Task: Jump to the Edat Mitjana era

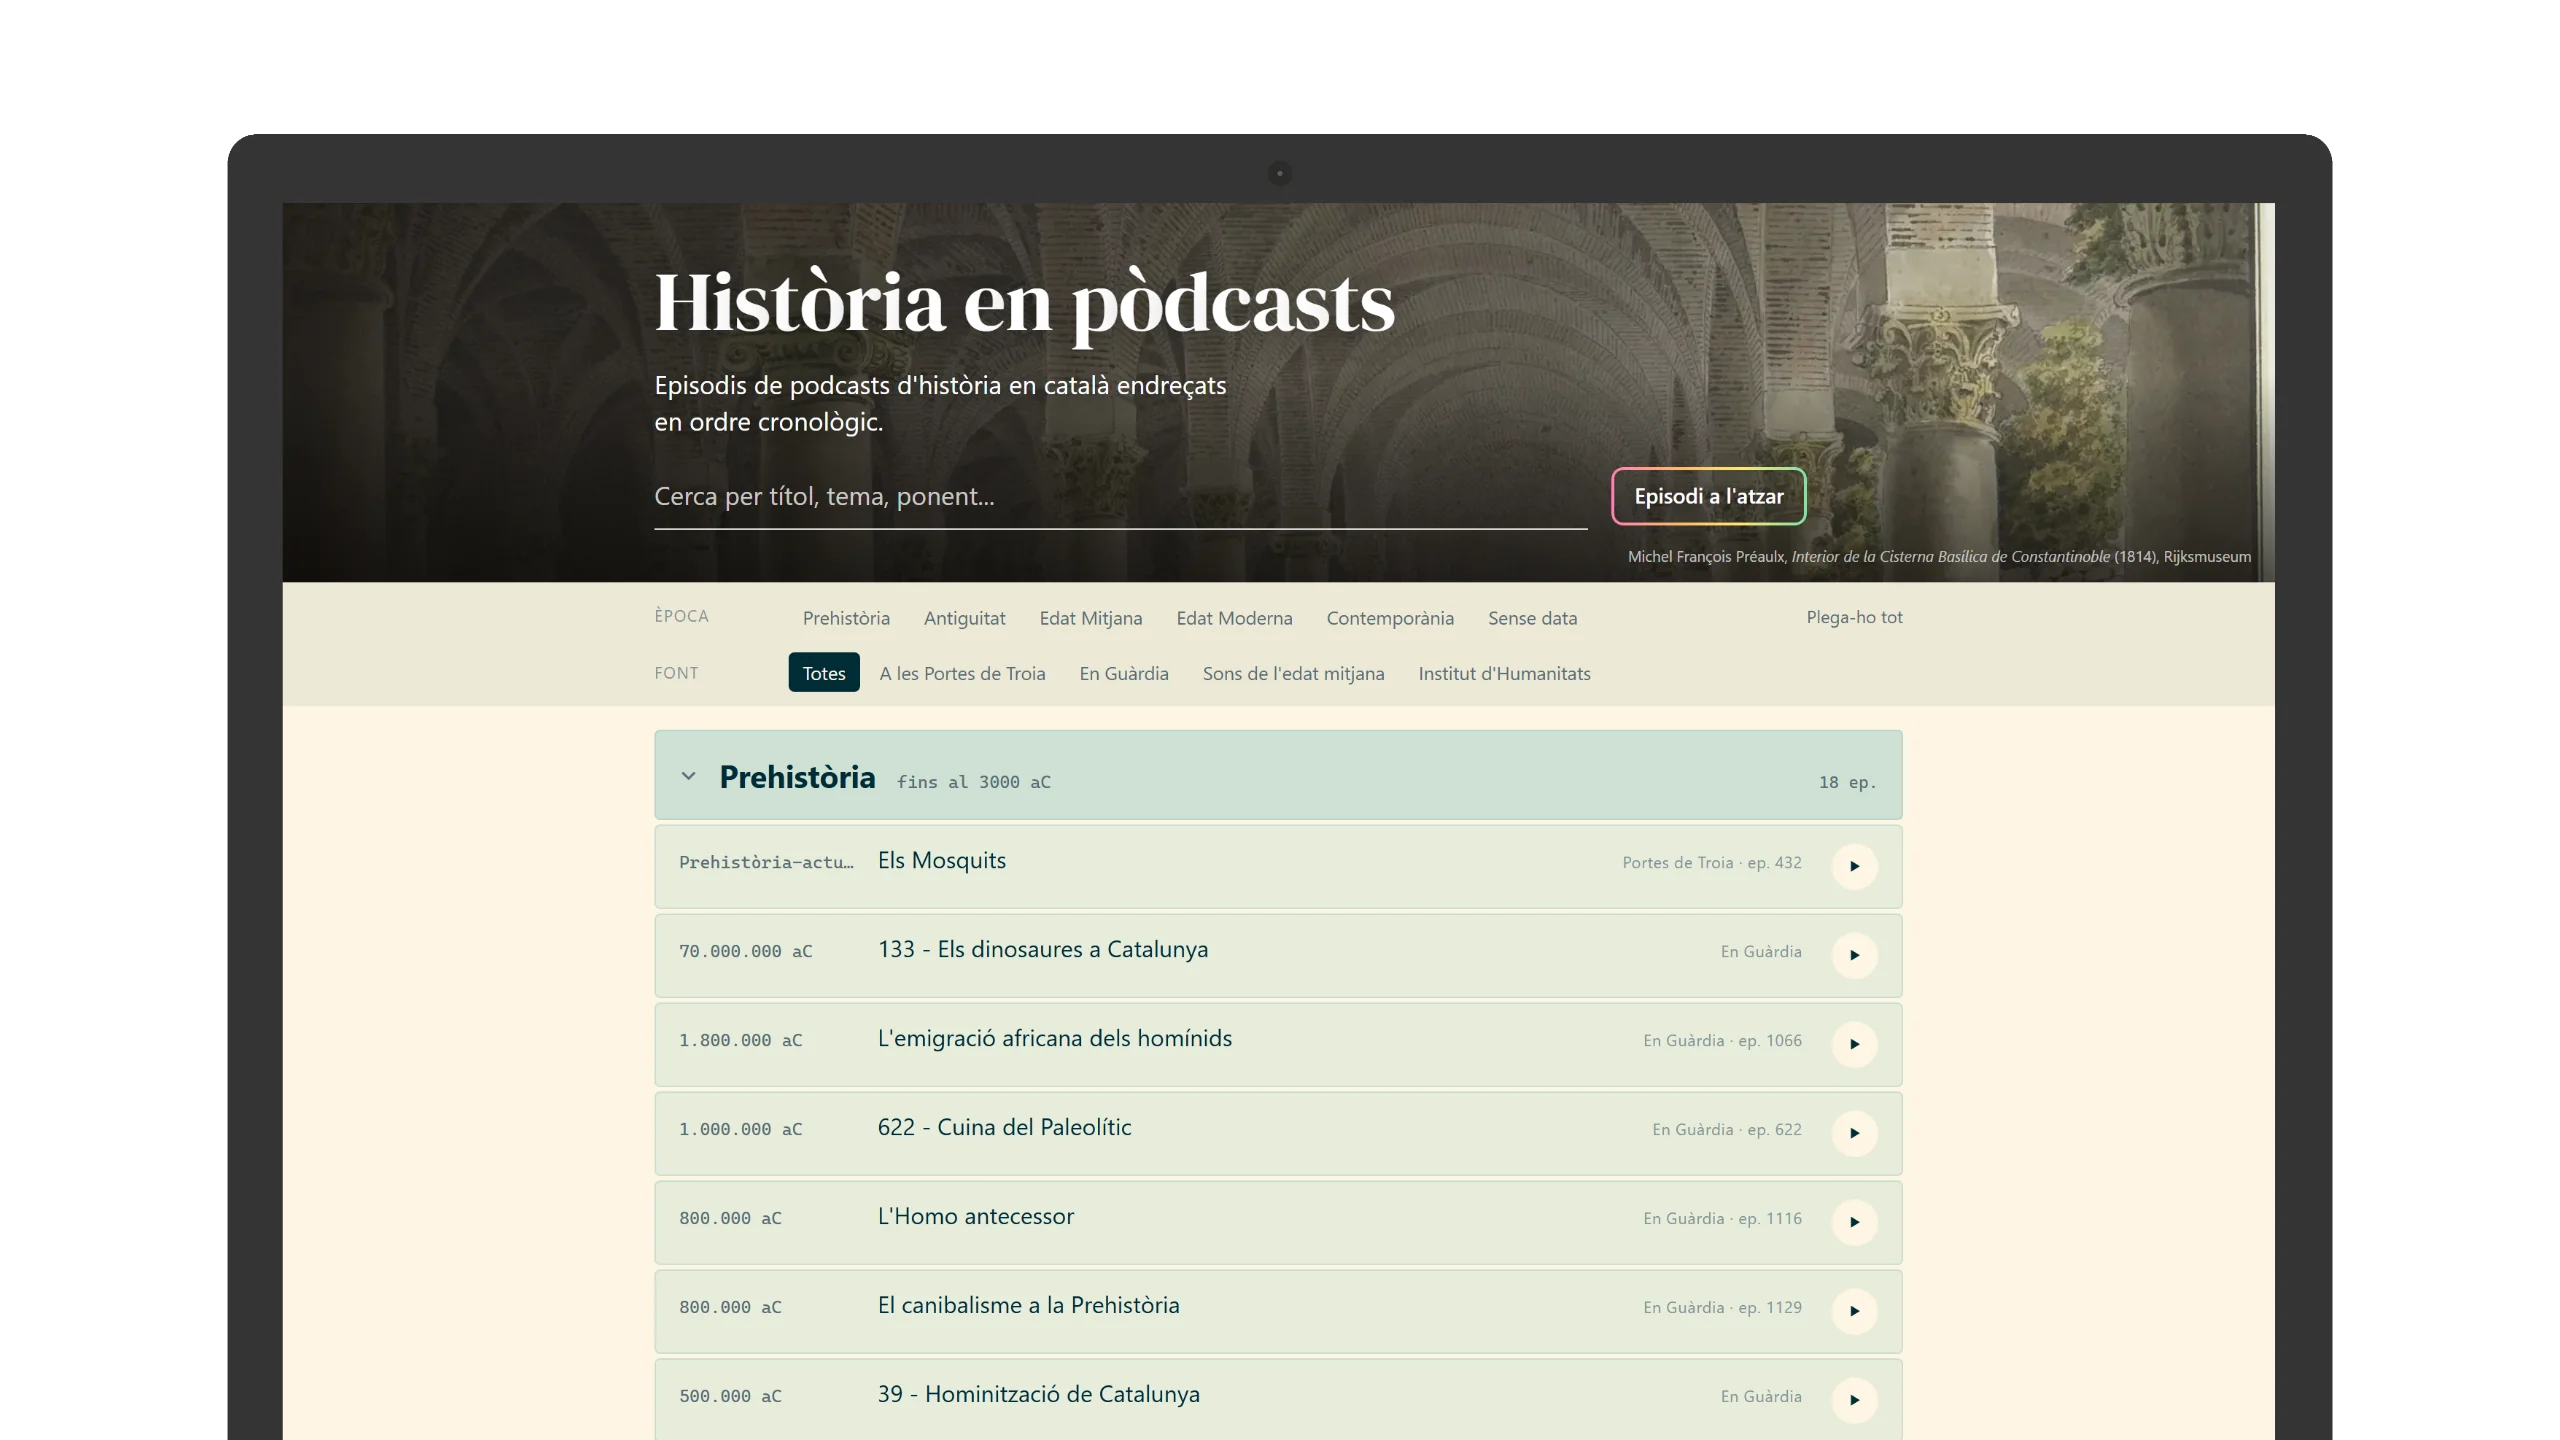Action: (1091, 618)
